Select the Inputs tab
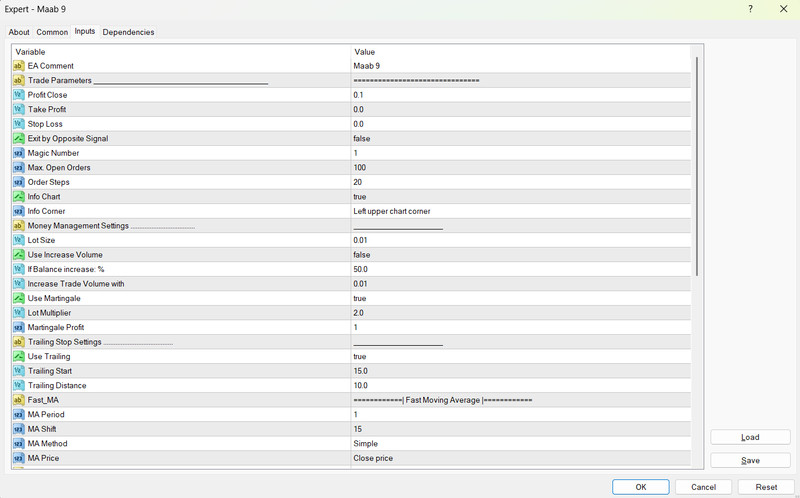Viewport: 800px width, 498px height. [85, 31]
